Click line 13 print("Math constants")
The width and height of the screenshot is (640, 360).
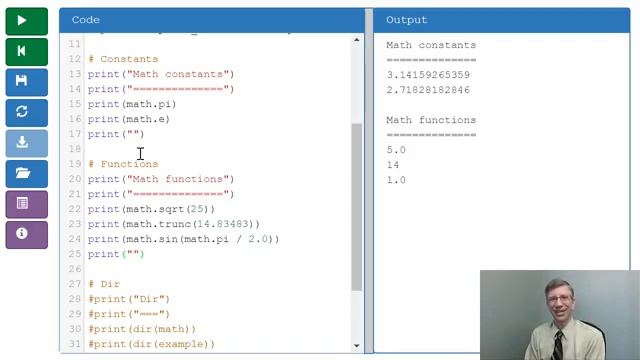[161, 74]
